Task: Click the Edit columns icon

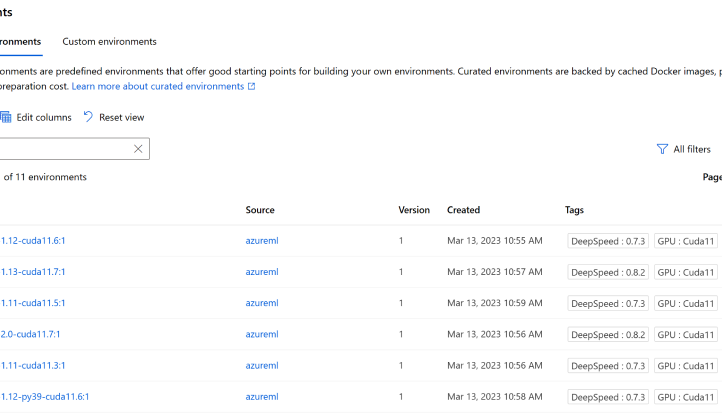Action: click(x=6, y=117)
